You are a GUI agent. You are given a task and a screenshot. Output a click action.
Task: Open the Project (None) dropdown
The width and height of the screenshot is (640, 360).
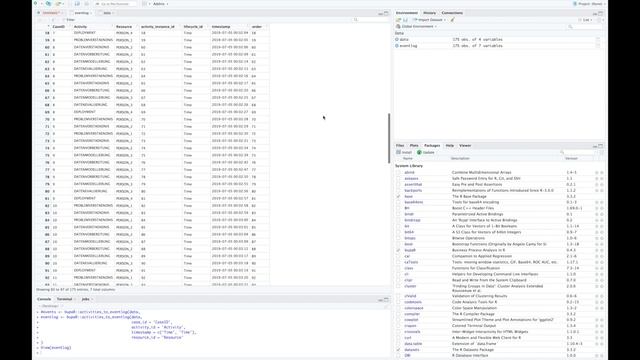pyautogui.click(x=589, y=4)
